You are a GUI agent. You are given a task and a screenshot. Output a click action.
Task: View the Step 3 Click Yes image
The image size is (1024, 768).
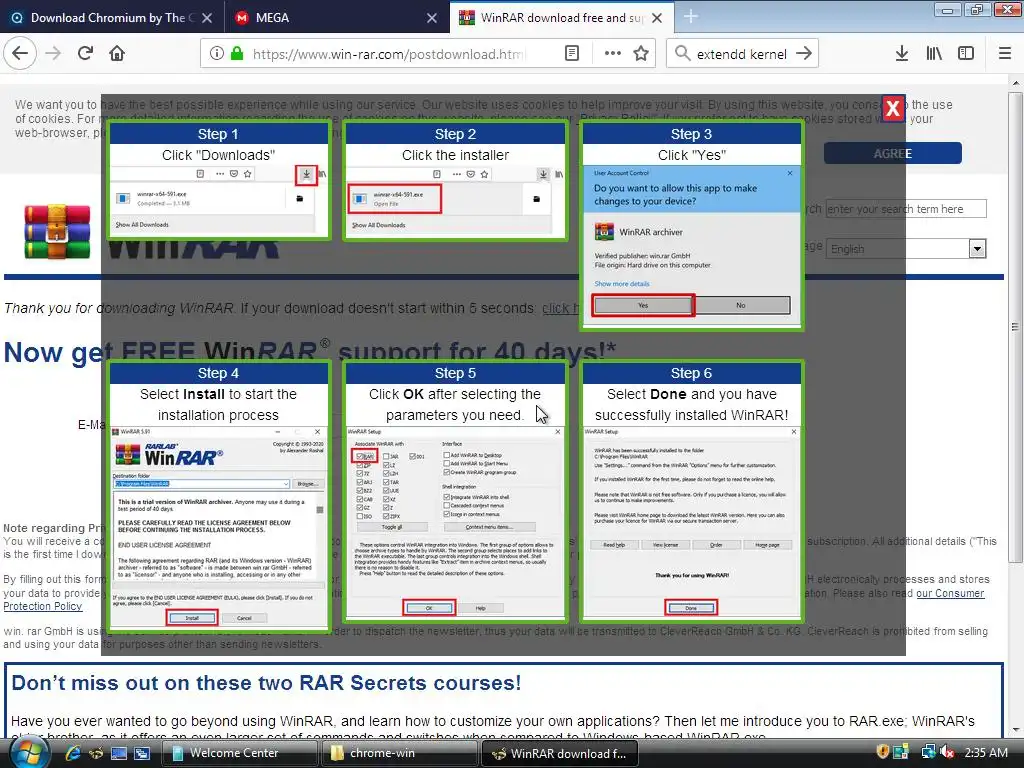click(692, 225)
